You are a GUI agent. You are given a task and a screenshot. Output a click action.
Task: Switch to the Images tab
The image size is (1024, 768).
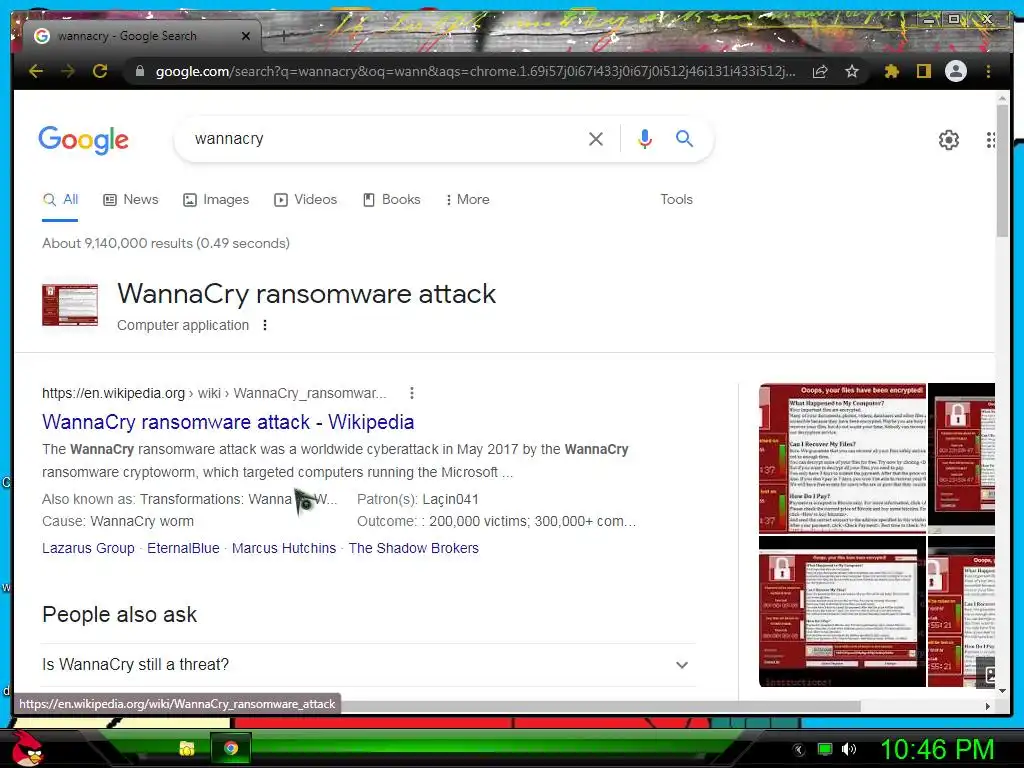216,200
